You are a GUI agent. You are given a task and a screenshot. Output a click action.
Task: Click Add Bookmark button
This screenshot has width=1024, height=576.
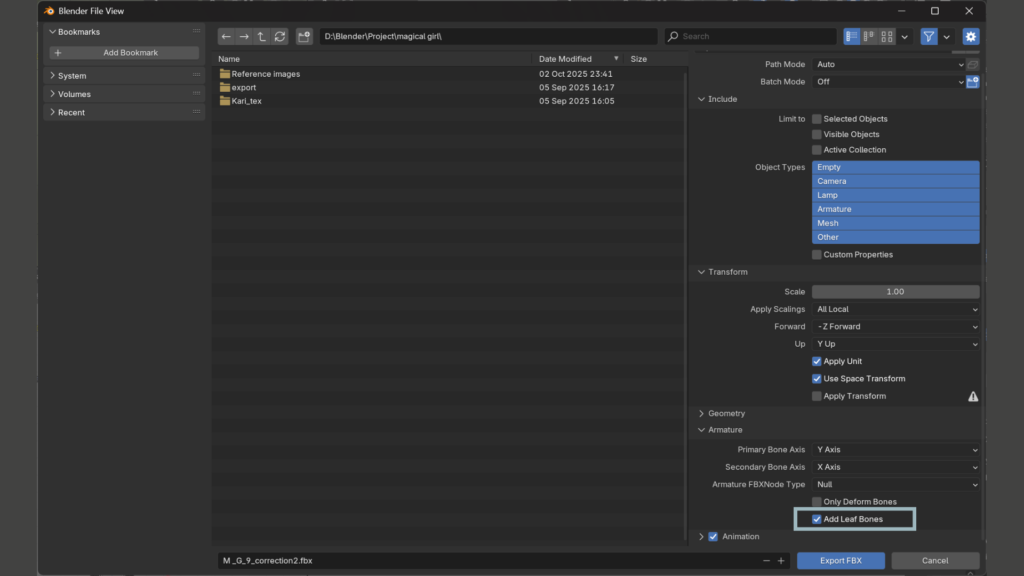pos(125,52)
